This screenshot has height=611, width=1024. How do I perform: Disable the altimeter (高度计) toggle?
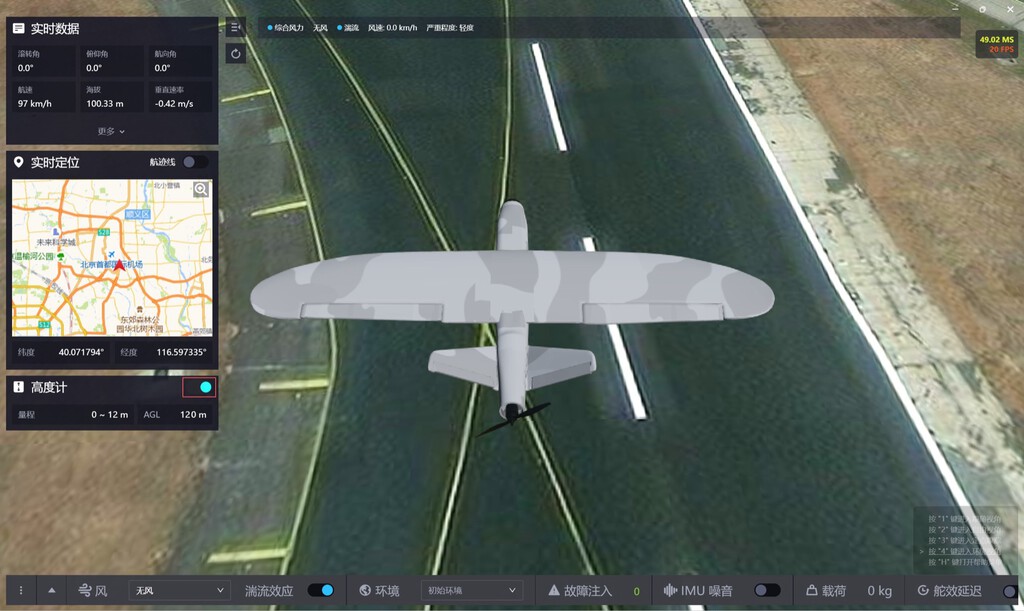(x=200, y=388)
